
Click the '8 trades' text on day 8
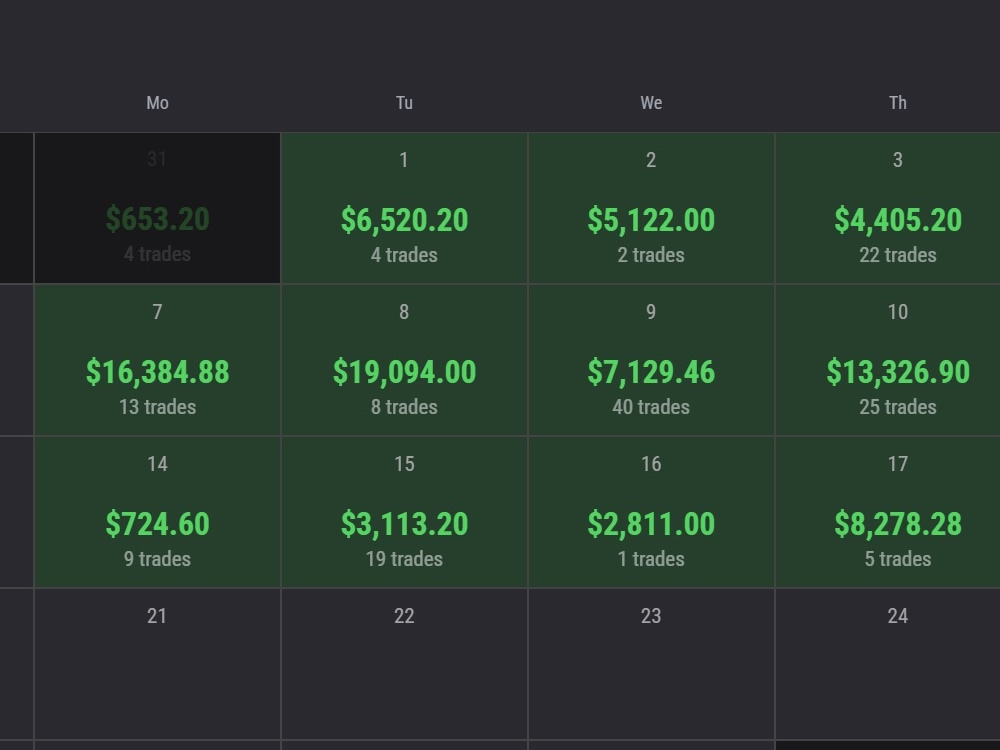coord(404,407)
